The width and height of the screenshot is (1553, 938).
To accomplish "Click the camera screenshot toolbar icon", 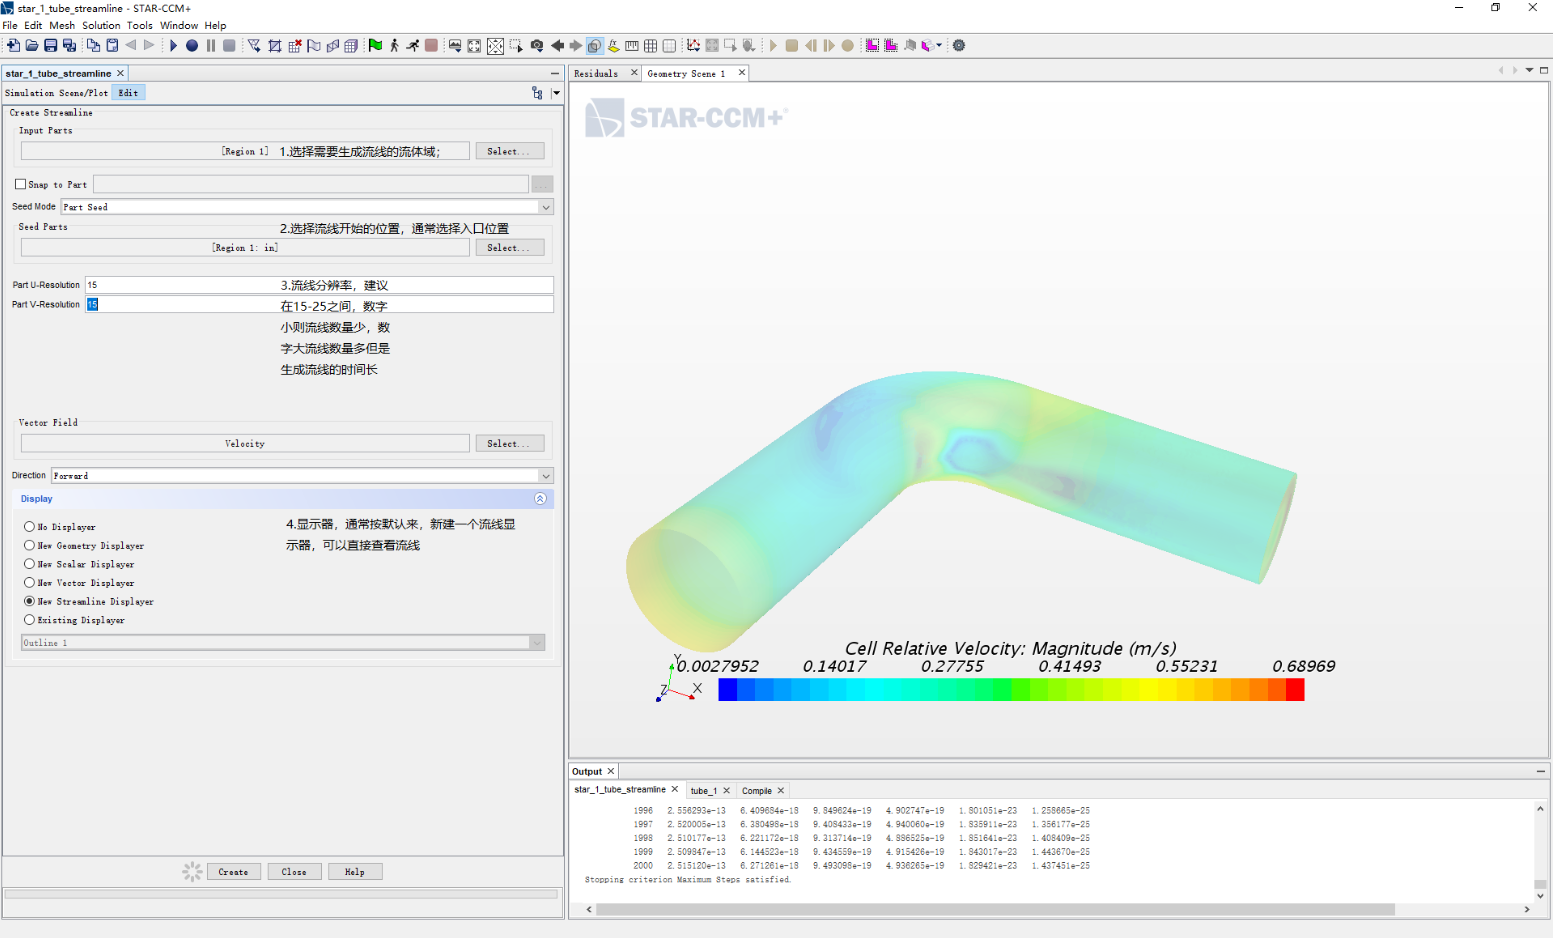I will click(537, 45).
